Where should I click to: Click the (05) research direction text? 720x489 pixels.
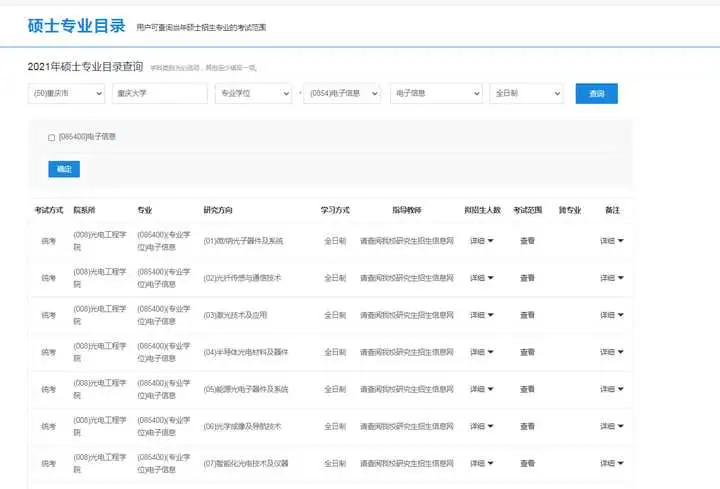click(x=246, y=389)
